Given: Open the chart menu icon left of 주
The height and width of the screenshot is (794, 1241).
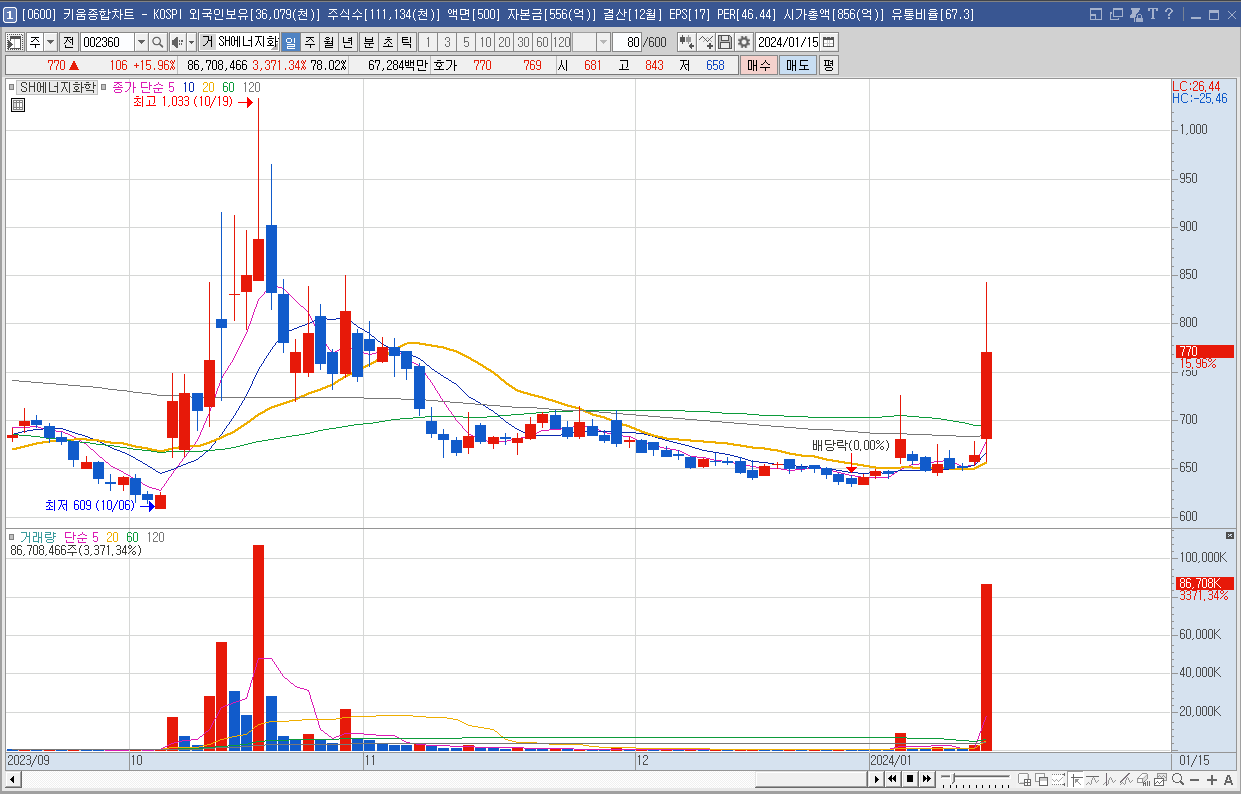Looking at the screenshot, I should tap(15, 42).
